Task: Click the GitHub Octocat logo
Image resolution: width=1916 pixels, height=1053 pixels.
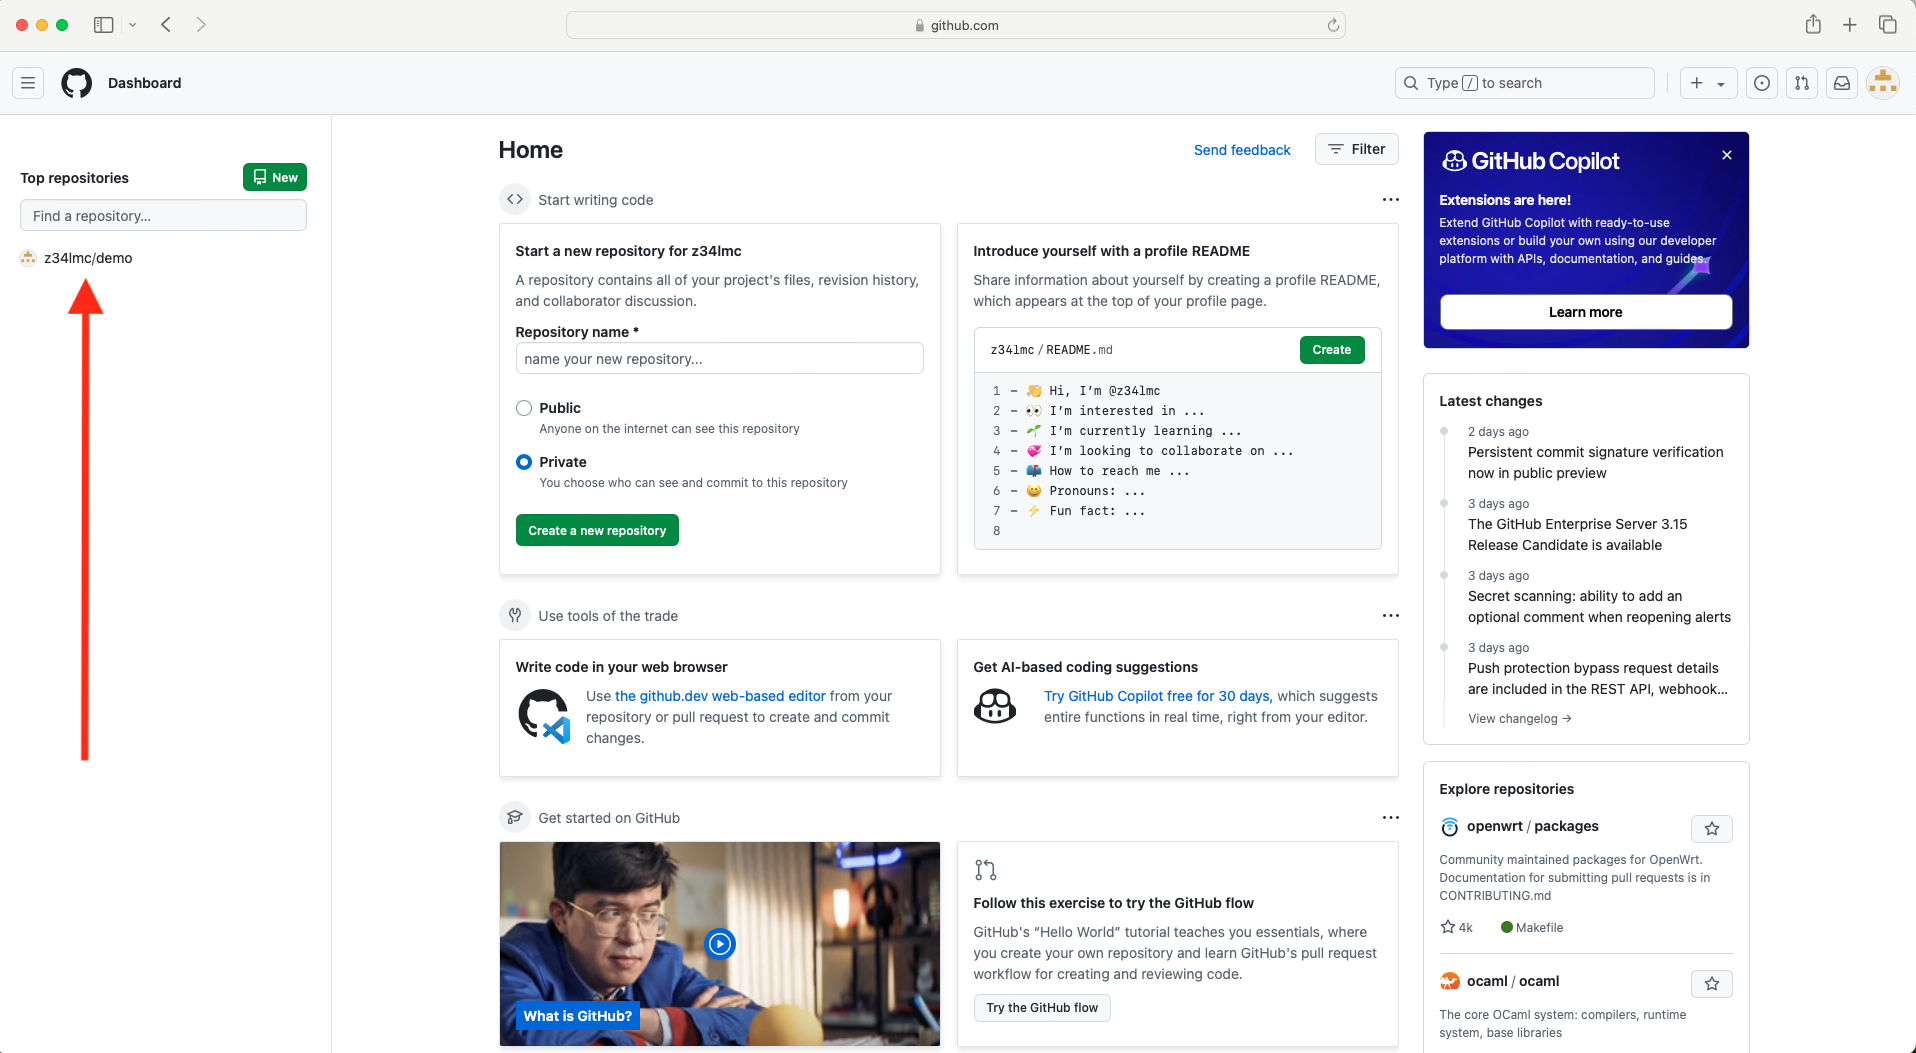Action: coord(76,83)
